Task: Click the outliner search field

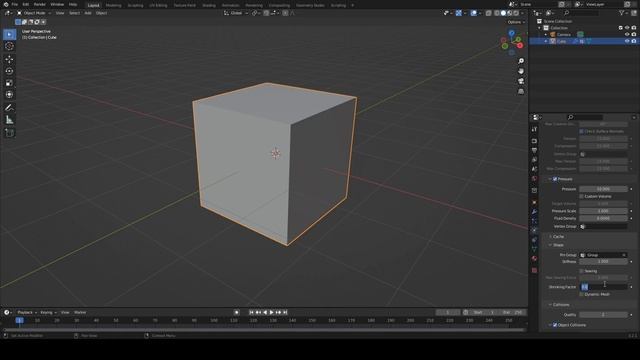Action: [x=581, y=13]
